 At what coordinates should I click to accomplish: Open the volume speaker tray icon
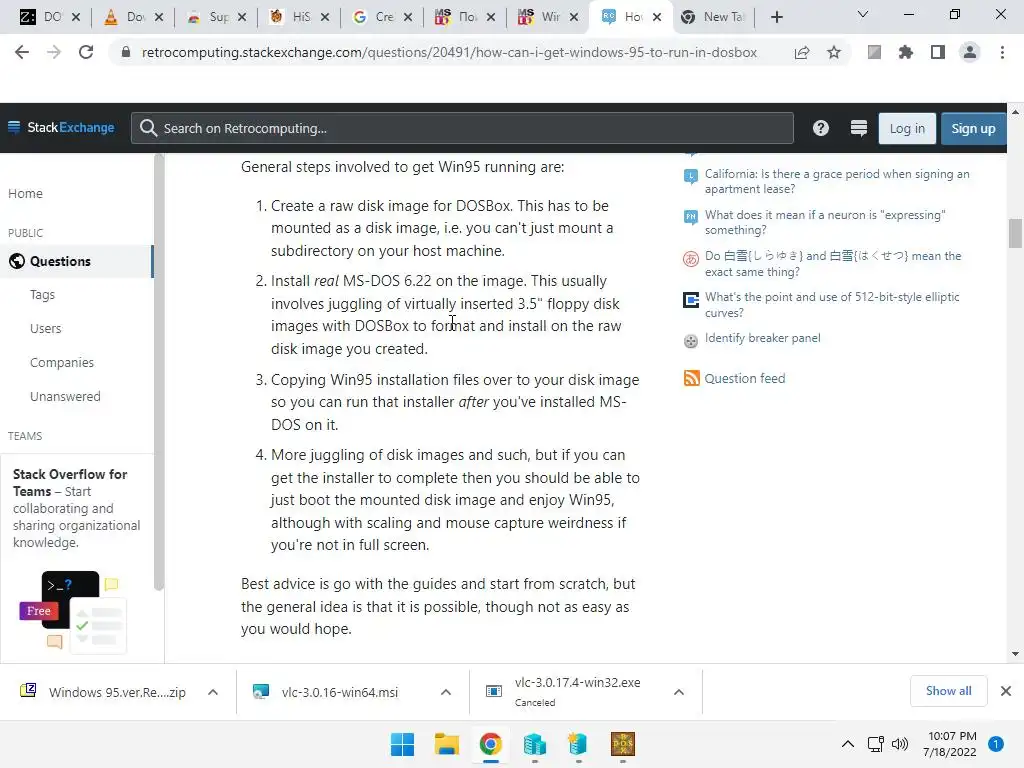(x=900, y=744)
